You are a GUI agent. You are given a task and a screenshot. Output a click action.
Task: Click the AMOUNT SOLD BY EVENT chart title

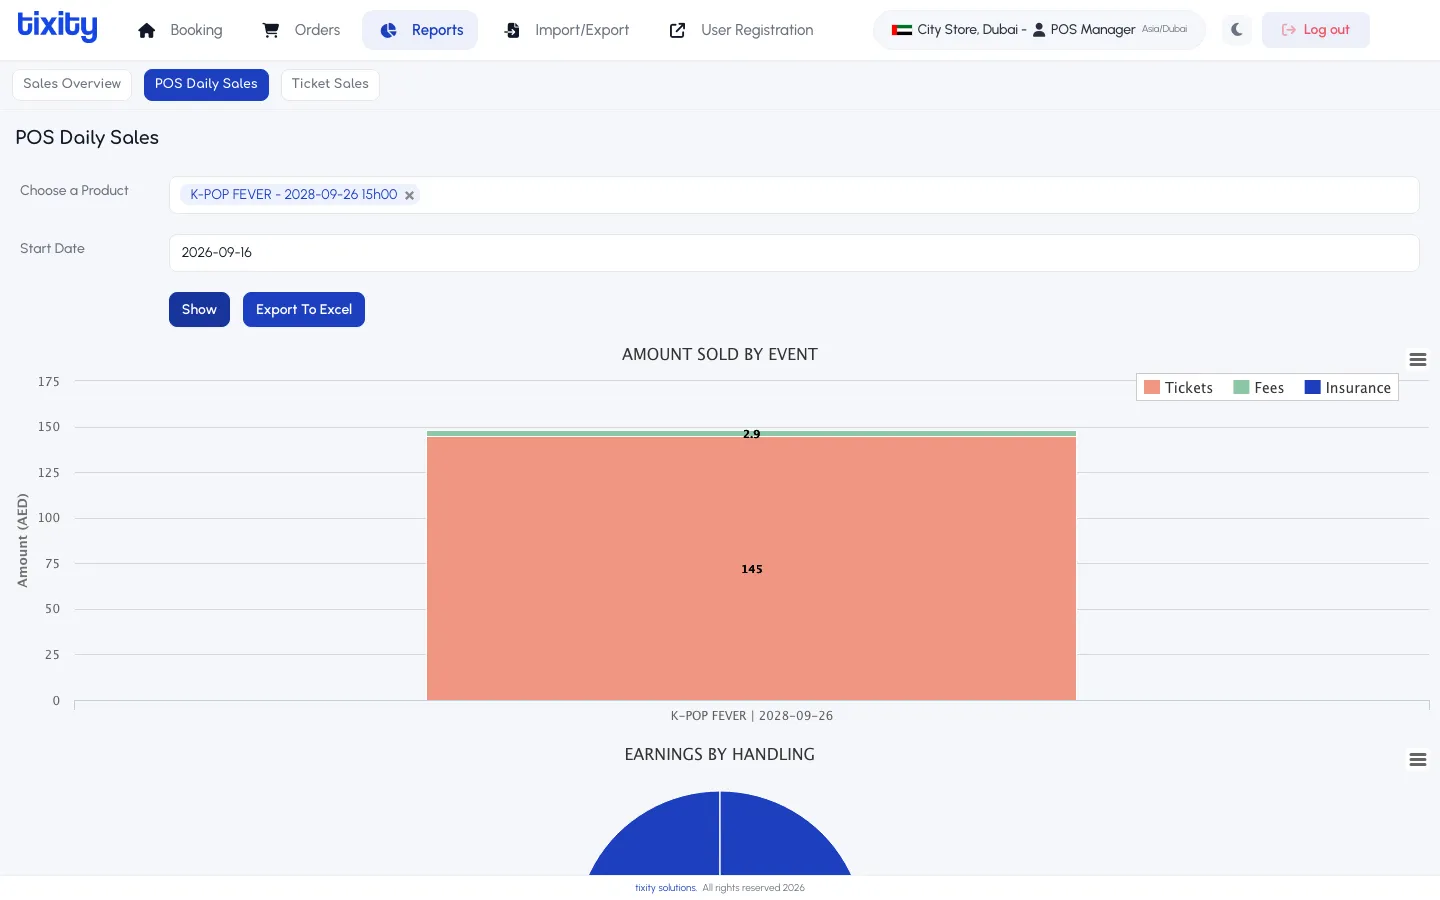click(x=720, y=355)
